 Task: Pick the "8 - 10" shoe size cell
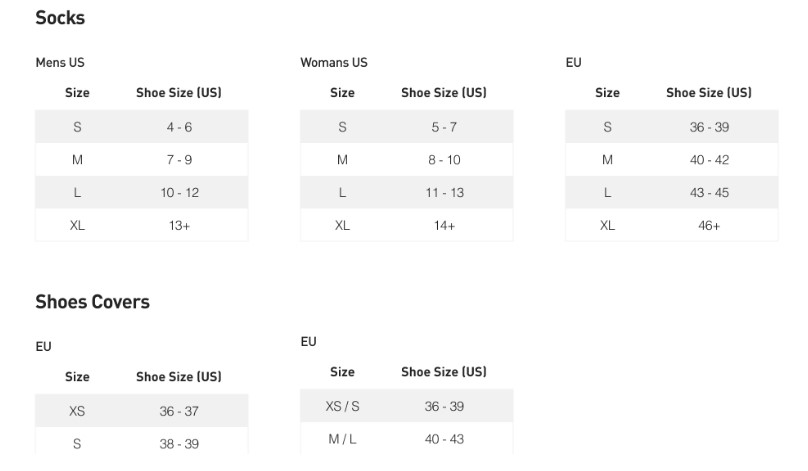click(444, 160)
